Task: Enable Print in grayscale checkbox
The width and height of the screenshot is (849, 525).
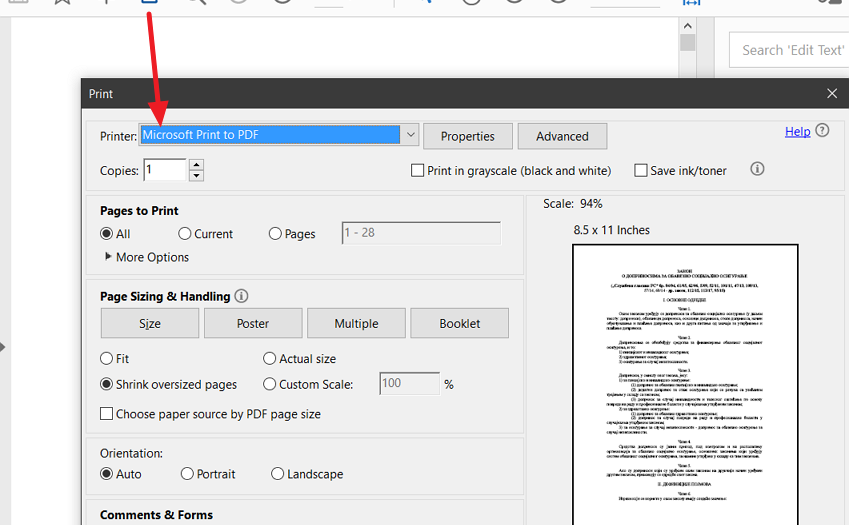Action: (x=417, y=170)
